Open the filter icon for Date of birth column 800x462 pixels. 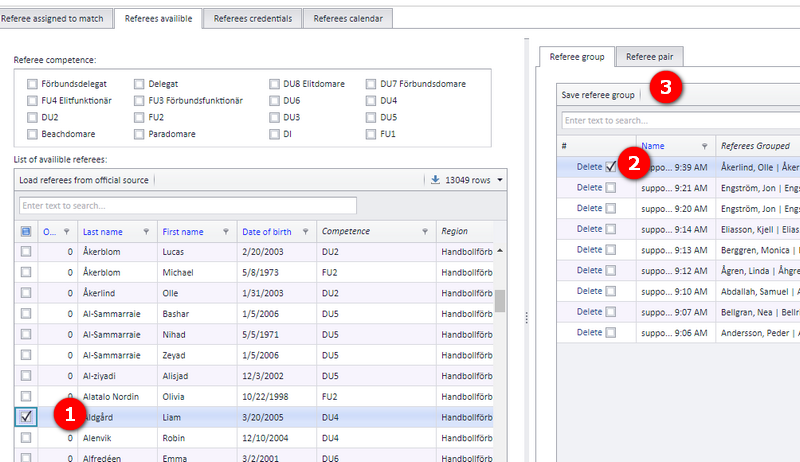point(305,232)
